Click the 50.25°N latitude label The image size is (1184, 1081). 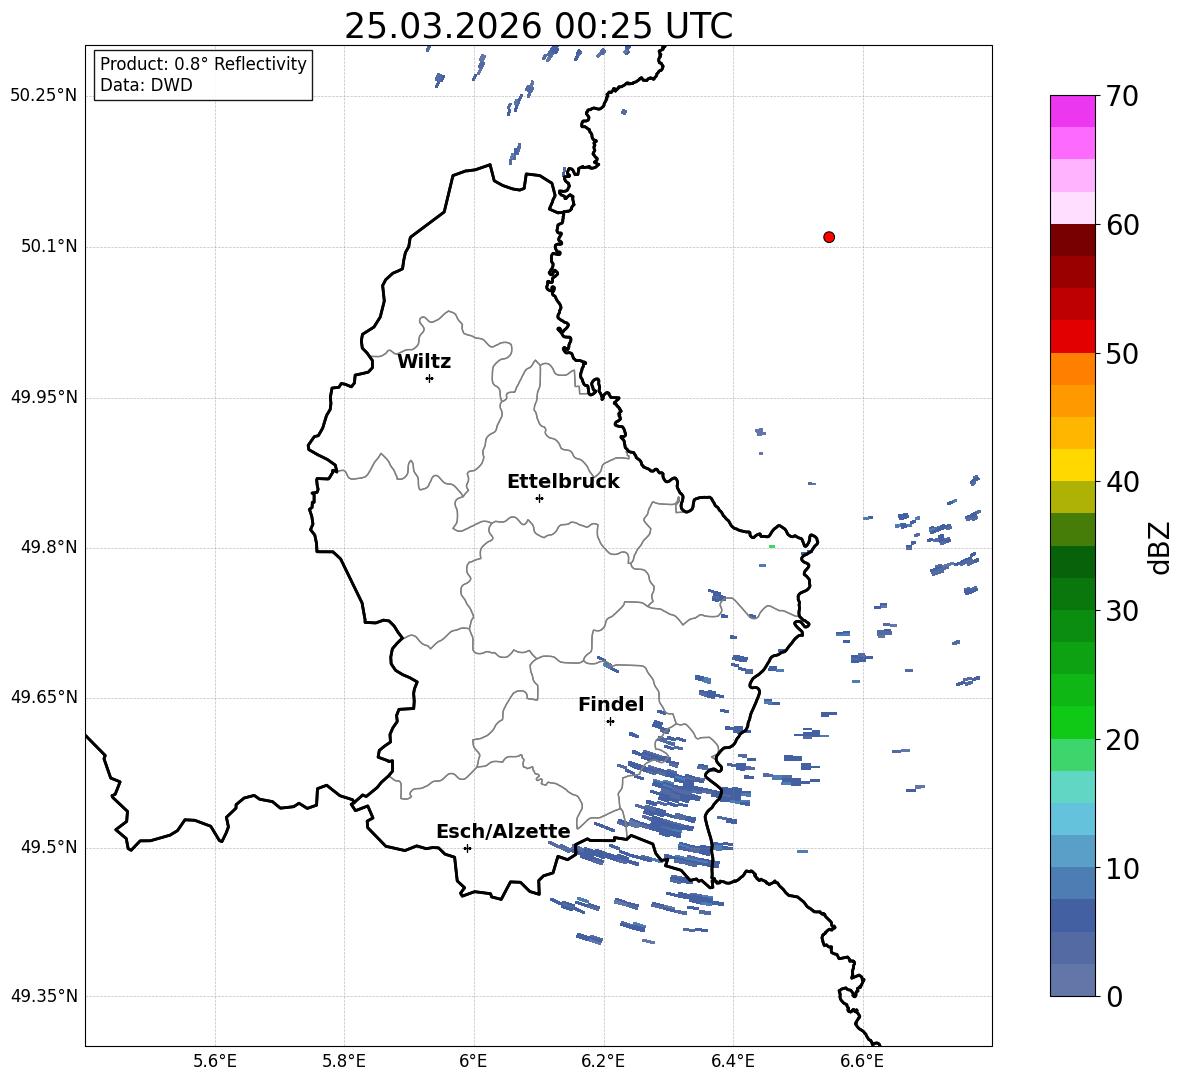click(x=43, y=96)
